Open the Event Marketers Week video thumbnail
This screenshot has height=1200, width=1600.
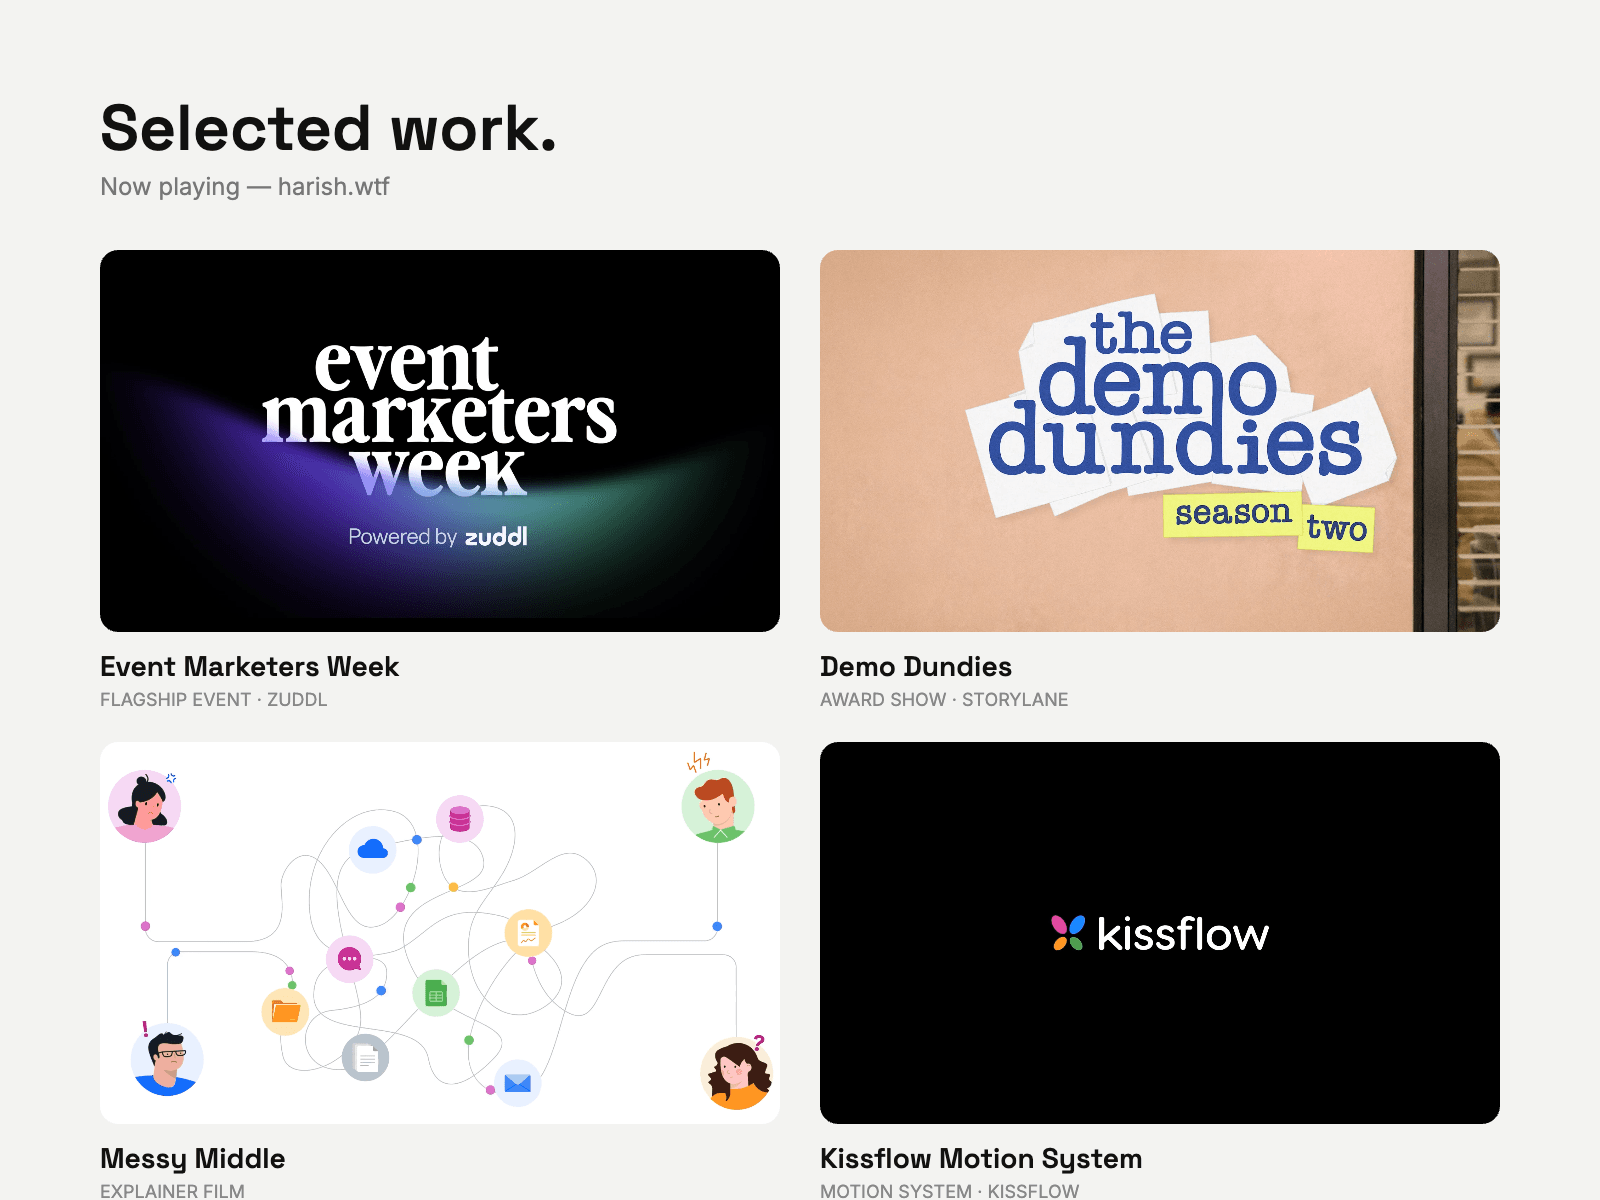coord(440,441)
